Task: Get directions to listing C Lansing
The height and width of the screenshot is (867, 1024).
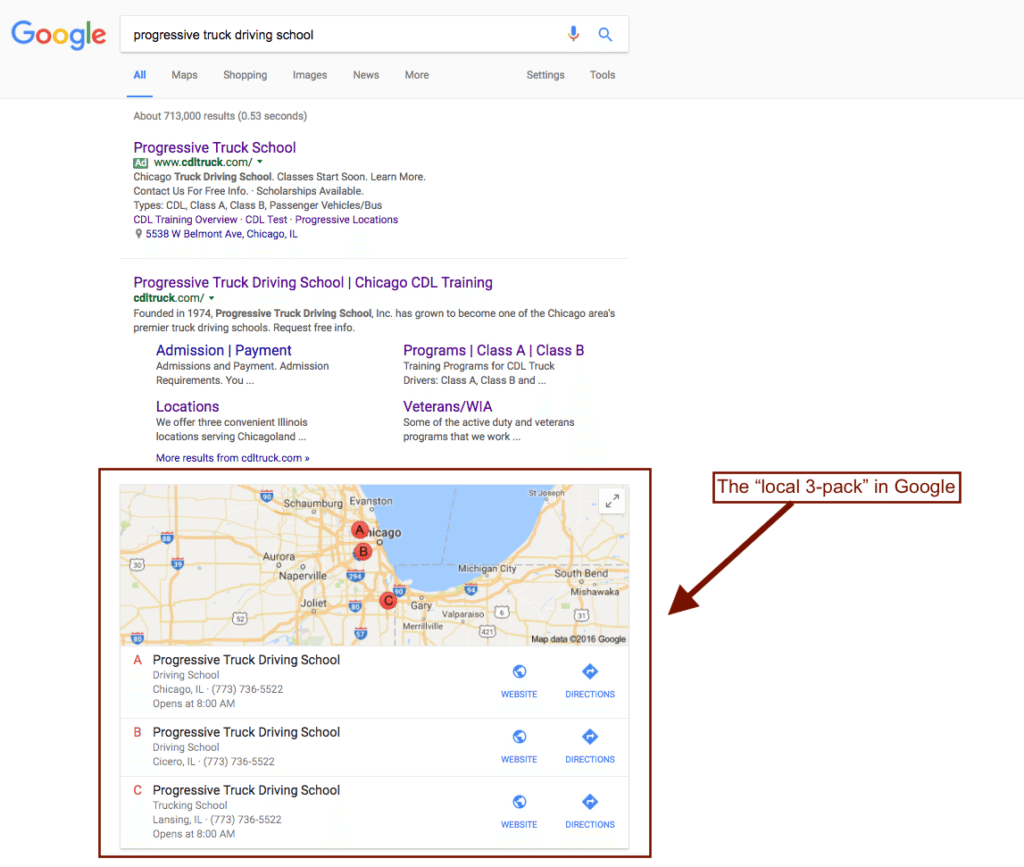Action: [590, 812]
